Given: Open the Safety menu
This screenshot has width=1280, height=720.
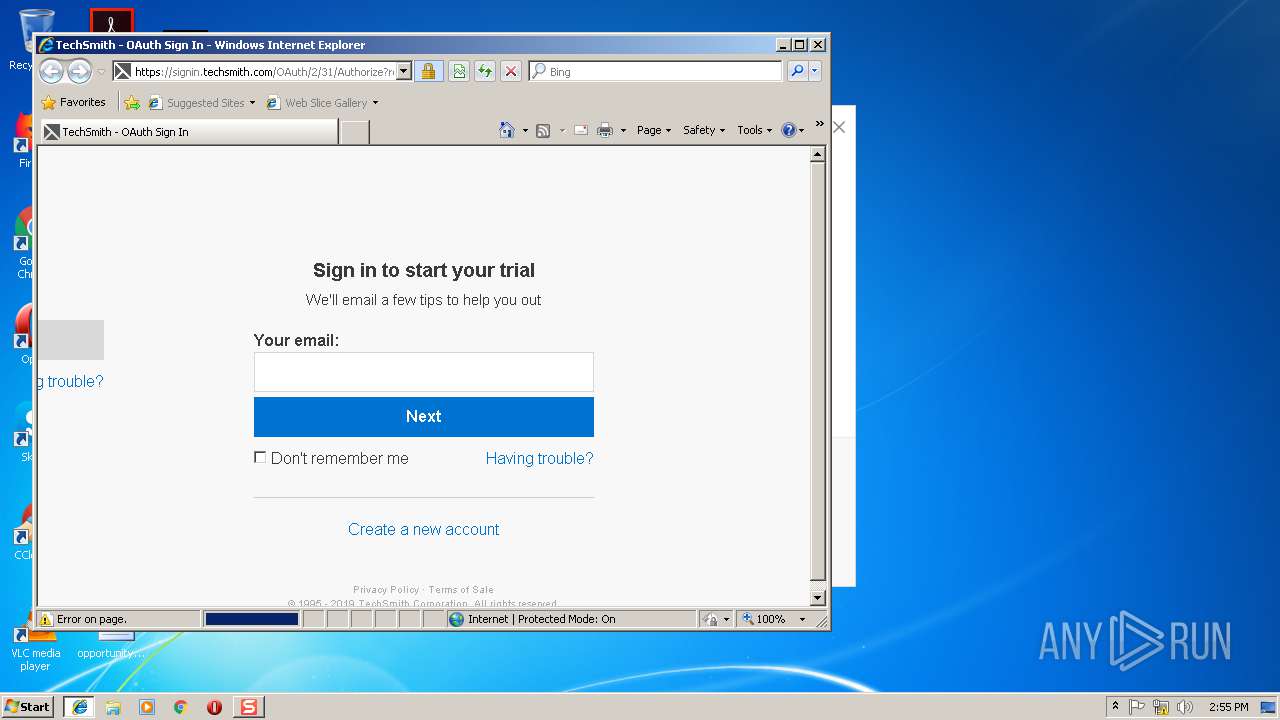Looking at the screenshot, I should click(x=704, y=130).
